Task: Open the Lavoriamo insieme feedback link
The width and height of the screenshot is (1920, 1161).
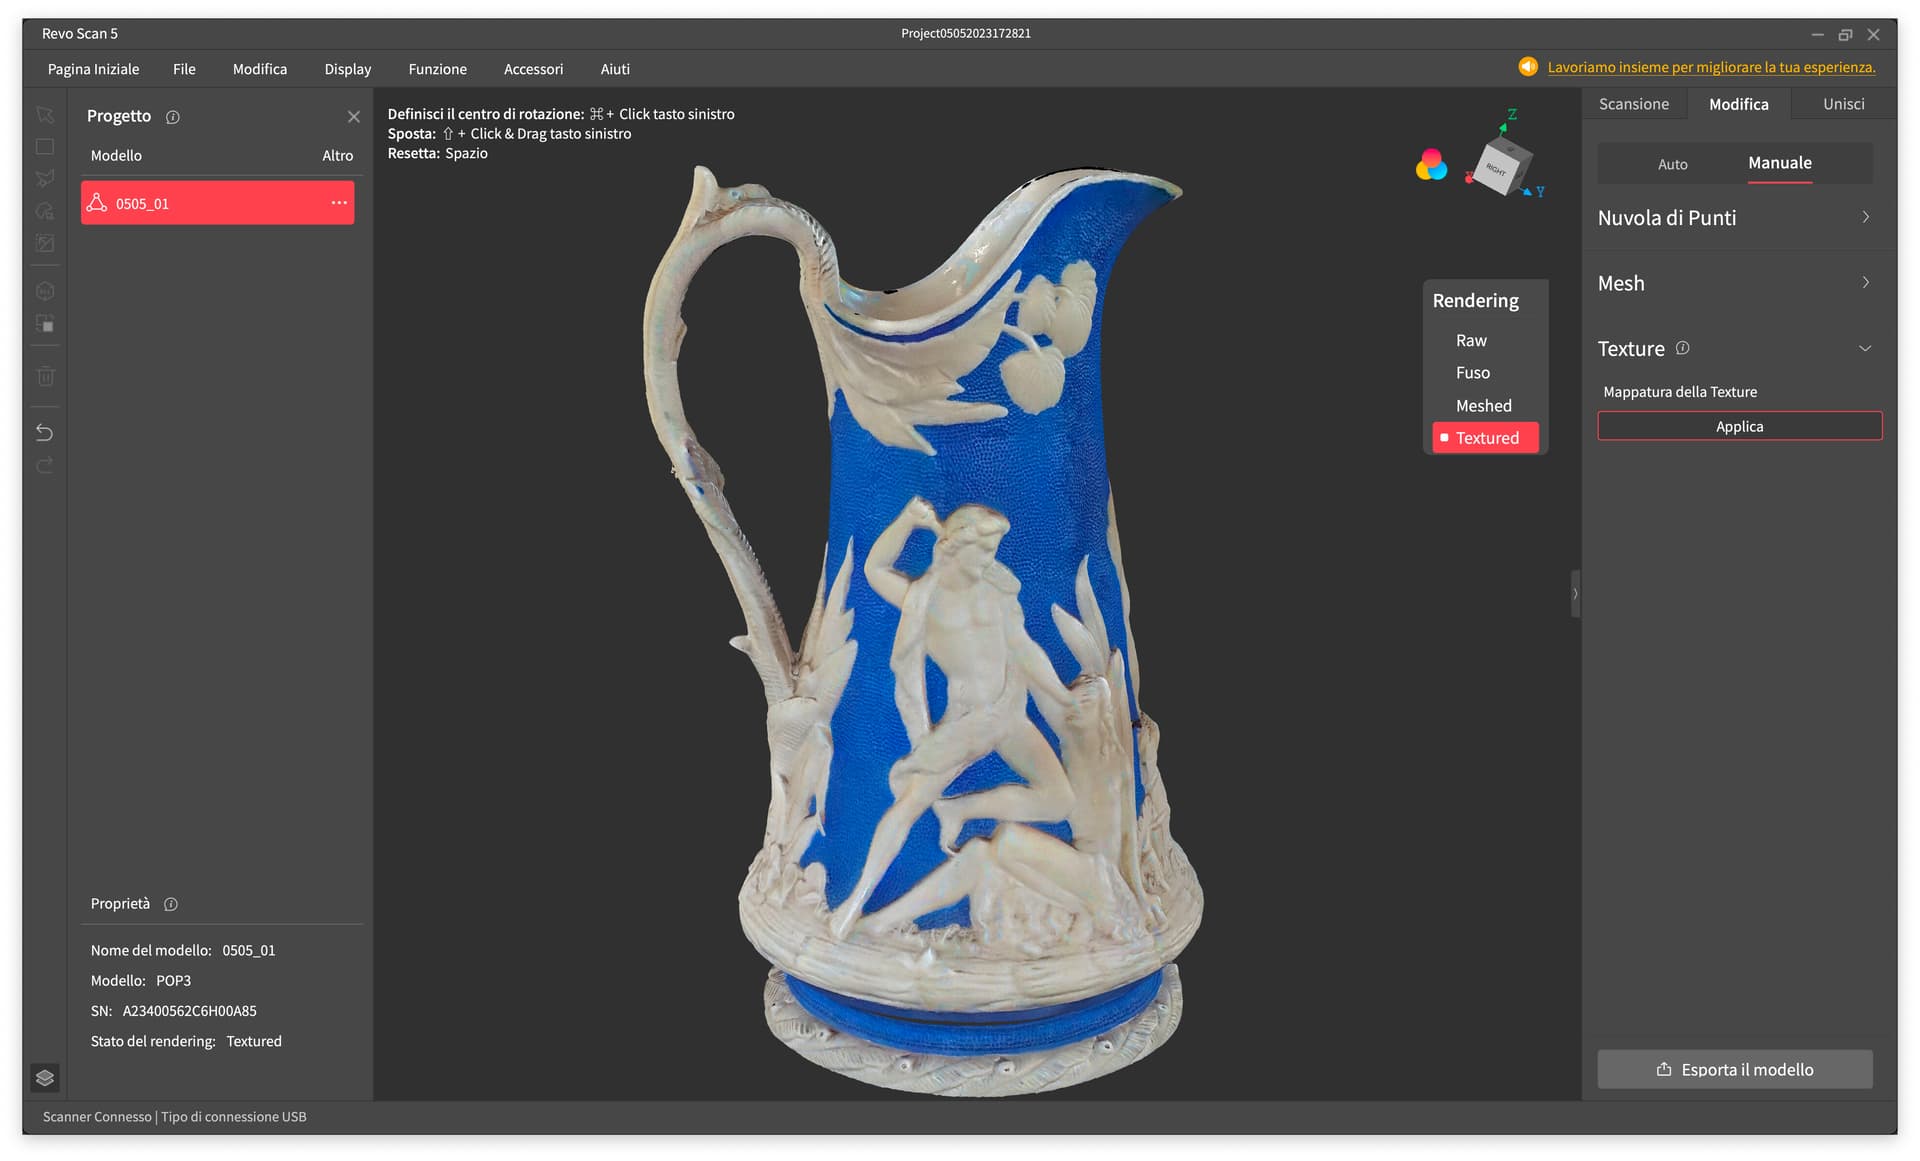Action: [x=1711, y=67]
